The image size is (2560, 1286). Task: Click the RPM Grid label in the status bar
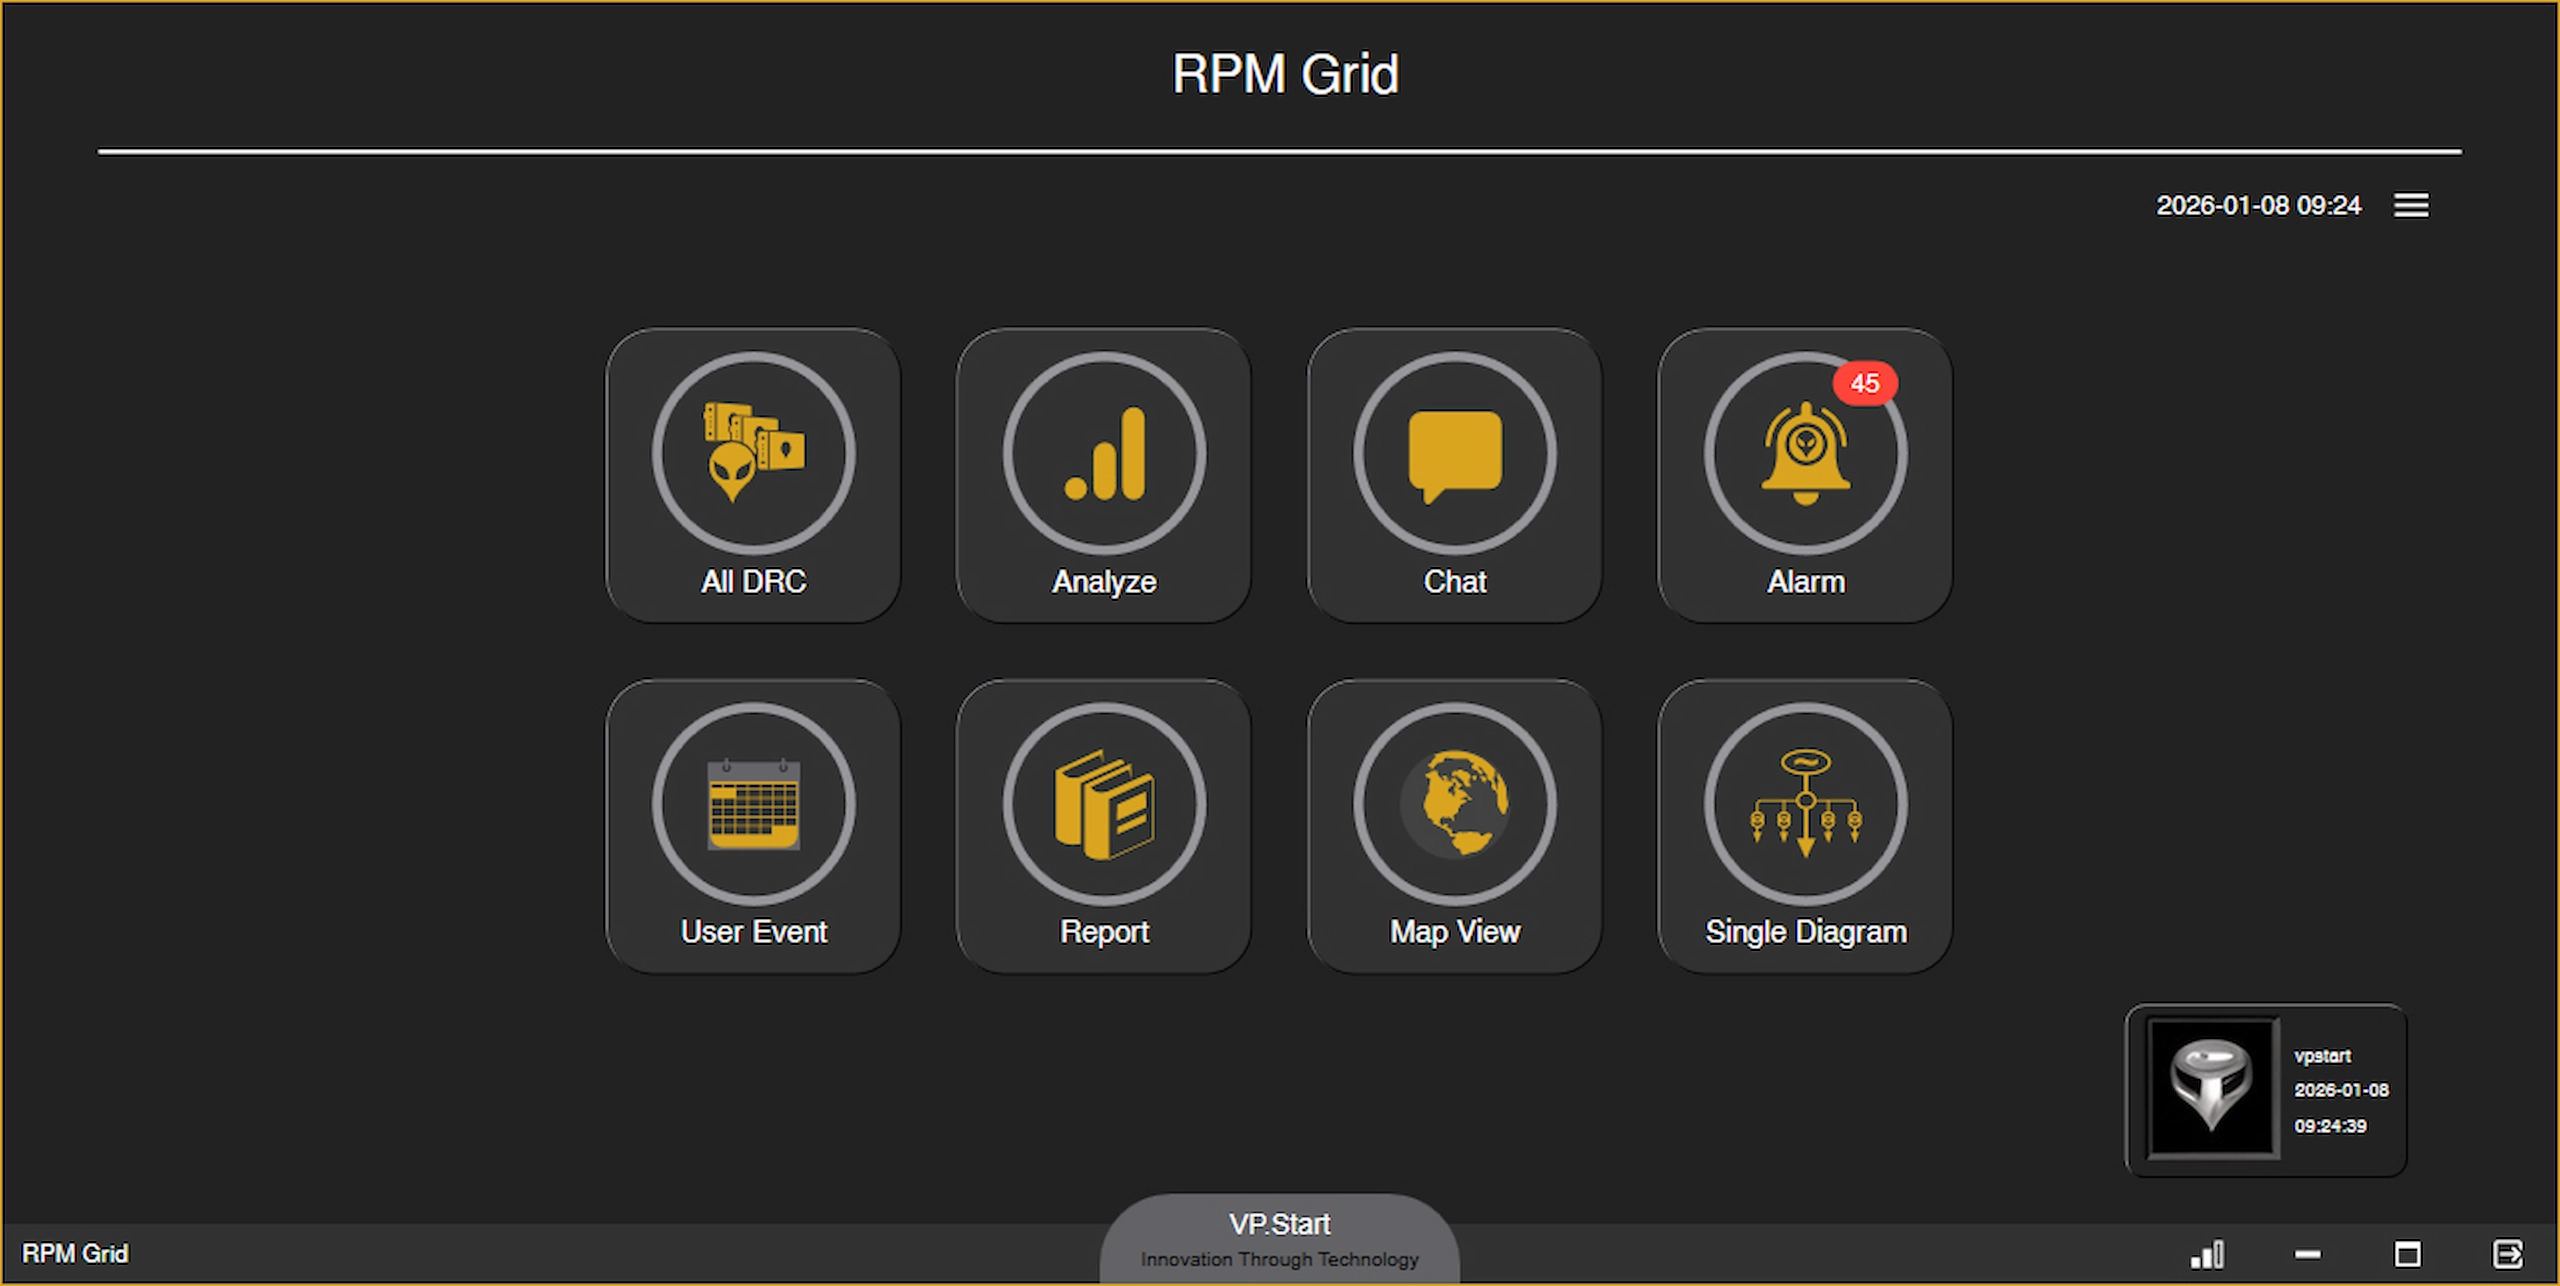[x=77, y=1253]
